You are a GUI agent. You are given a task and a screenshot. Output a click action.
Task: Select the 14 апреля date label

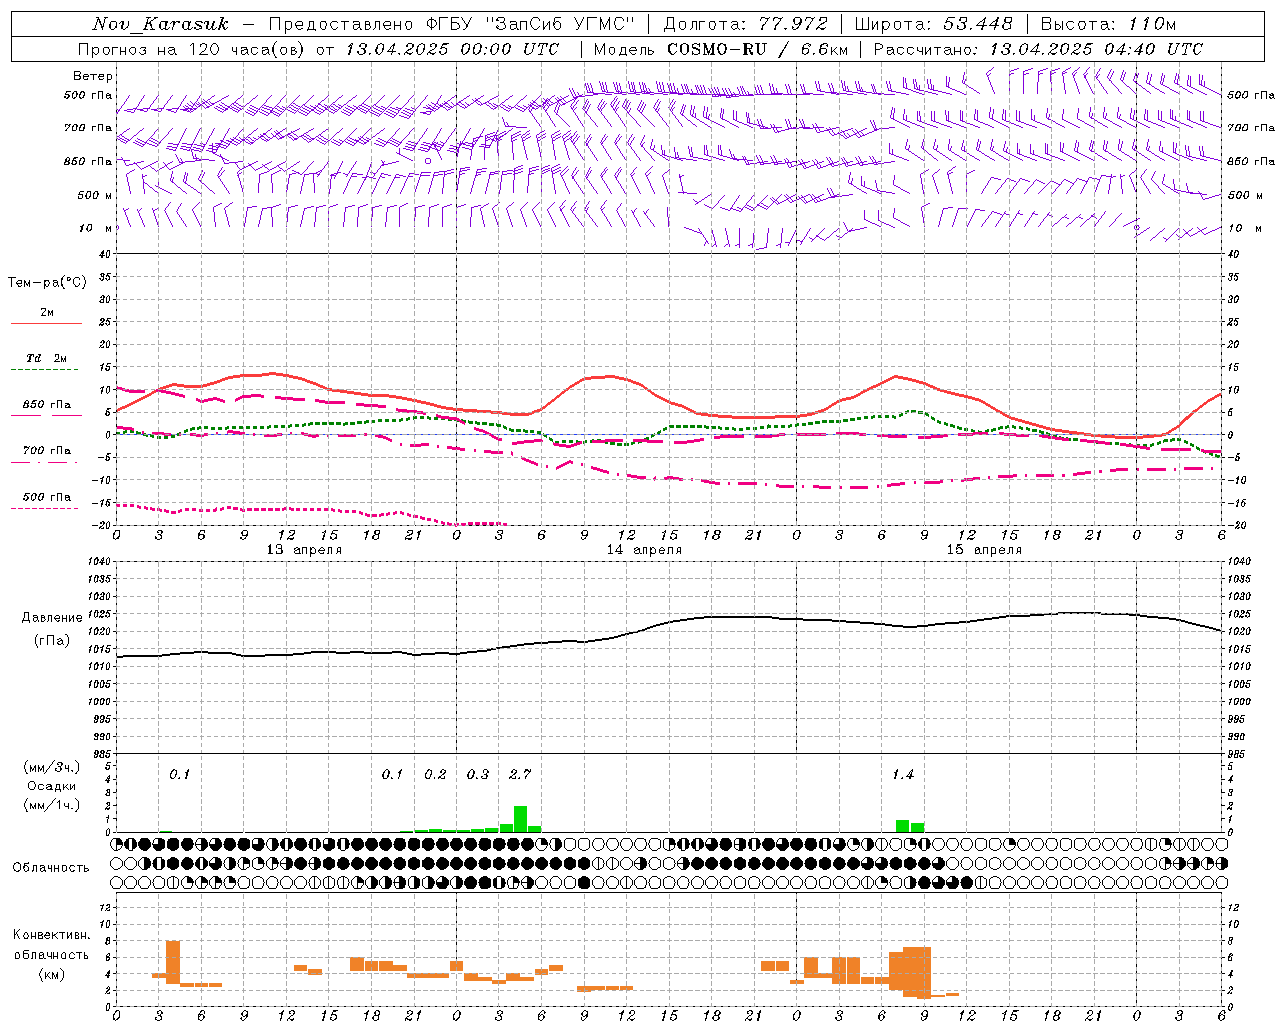tap(644, 550)
